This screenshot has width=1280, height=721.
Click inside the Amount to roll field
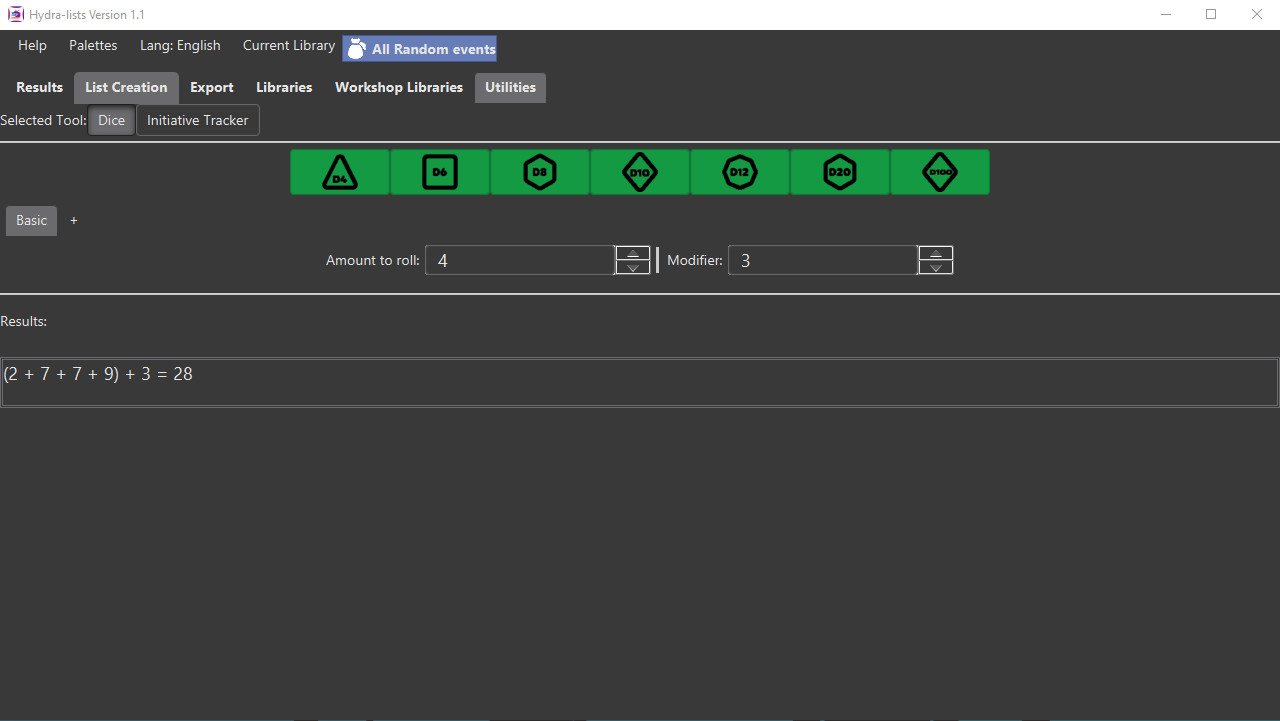pyautogui.click(x=519, y=260)
